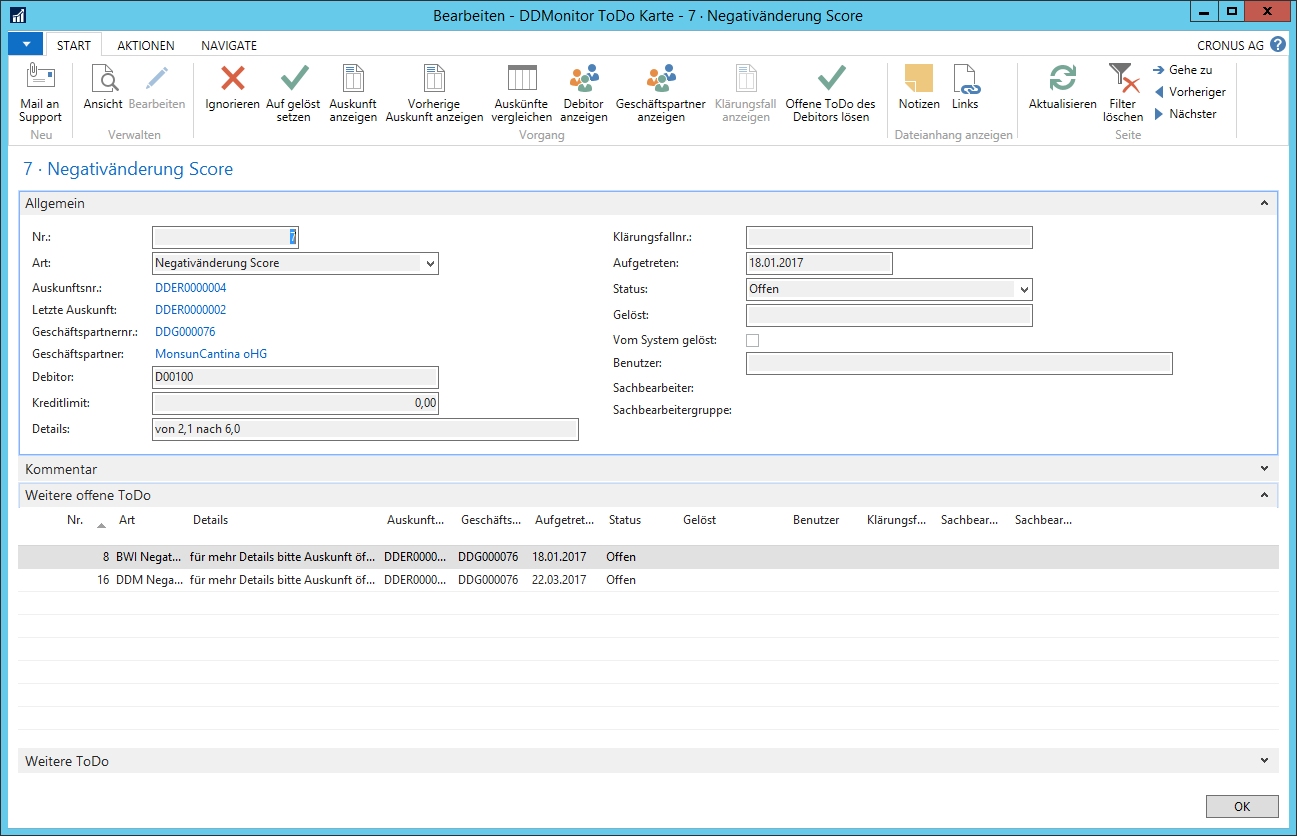Click Aufgetreten date field 18.01.2017
1297x836 pixels.
point(819,263)
